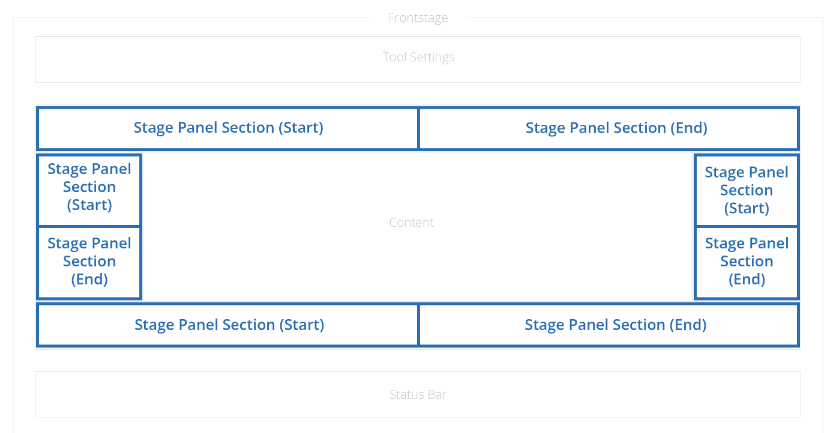Click the central Content area
Image resolution: width=831 pixels, height=433 pixels.
[x=412, y=223]
